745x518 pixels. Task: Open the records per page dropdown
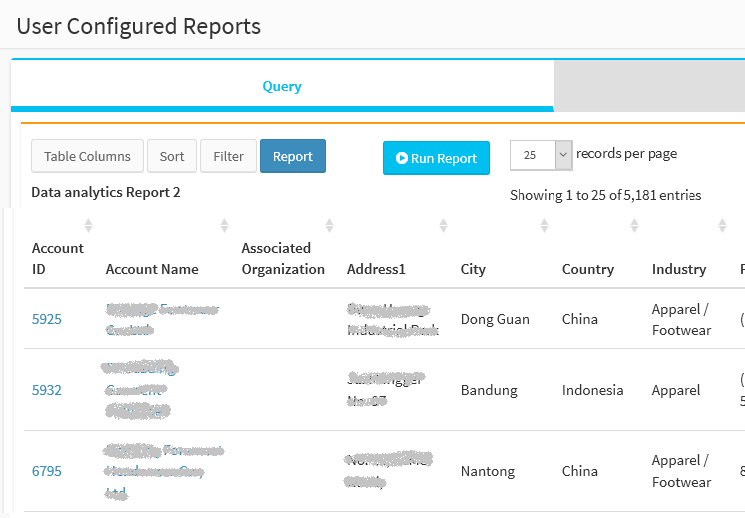click(540, 155)
